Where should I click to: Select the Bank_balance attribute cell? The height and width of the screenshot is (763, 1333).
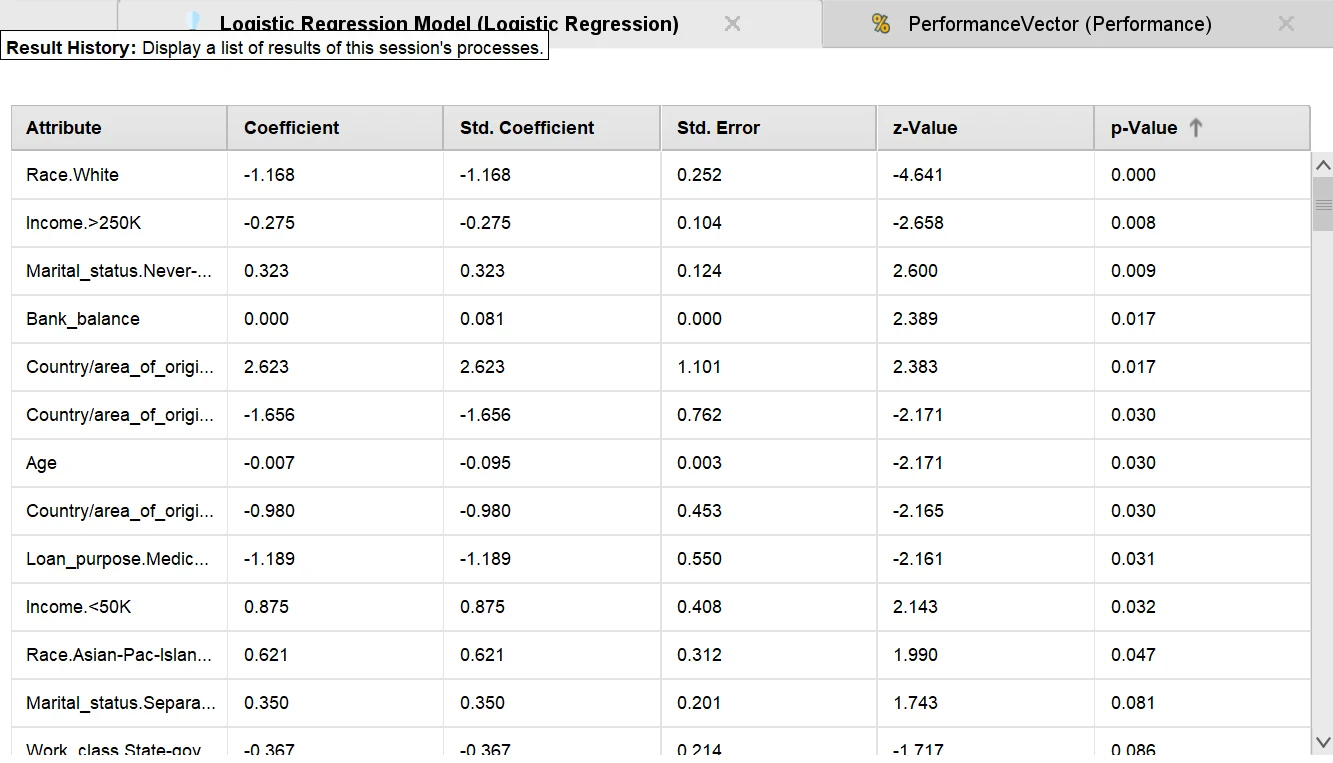[119, 319]
